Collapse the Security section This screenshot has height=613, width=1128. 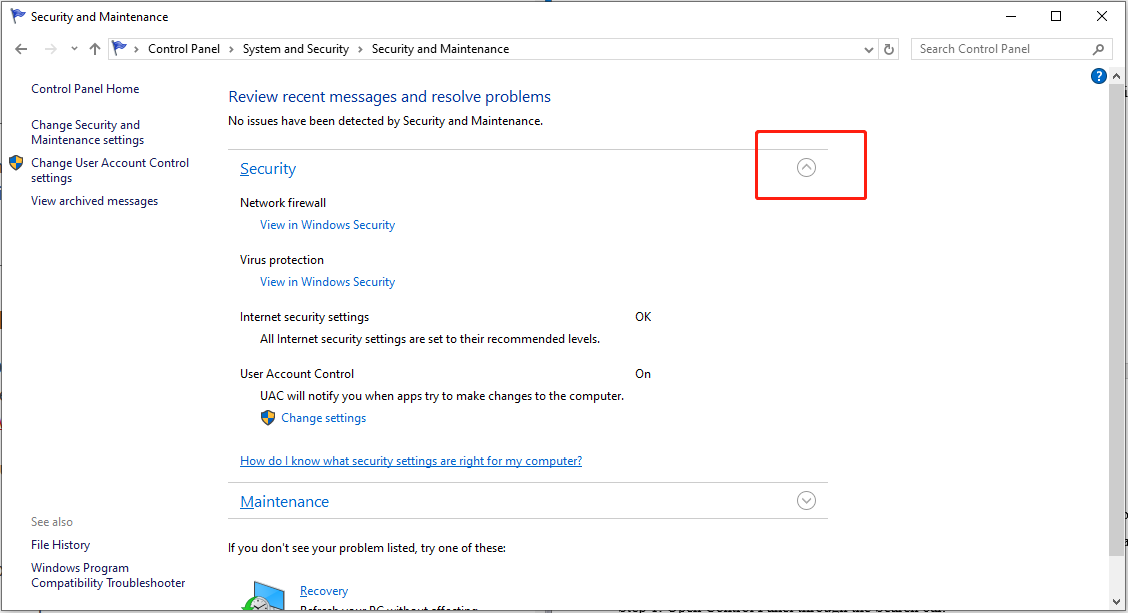(x=806, y=168)
